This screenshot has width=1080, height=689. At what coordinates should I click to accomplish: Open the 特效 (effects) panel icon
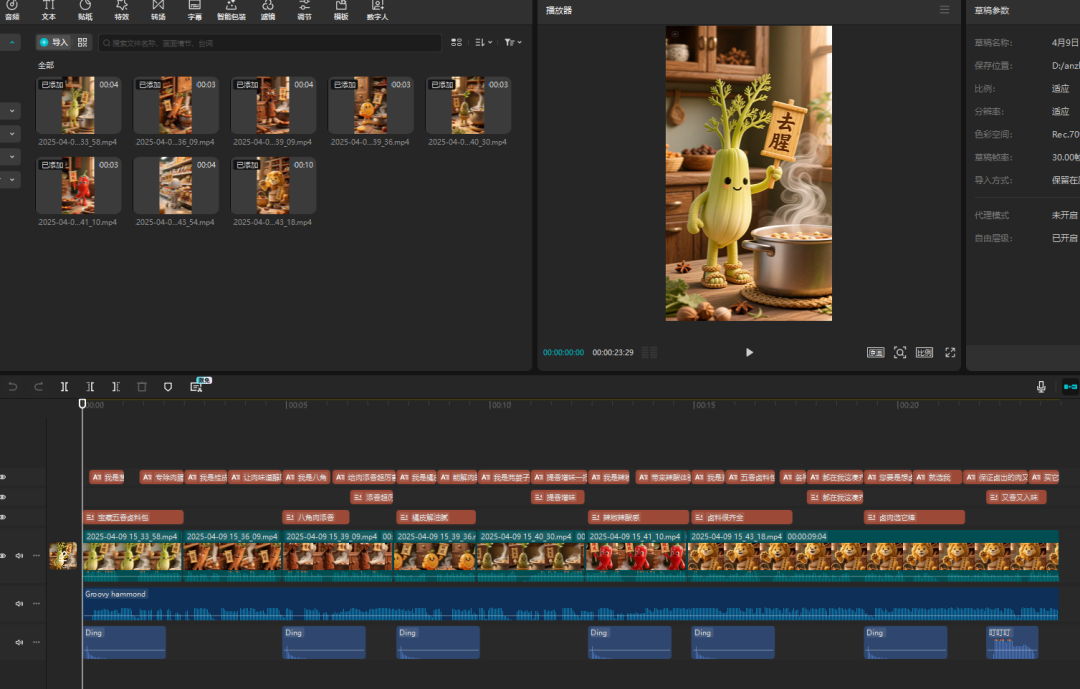(121, 10)
